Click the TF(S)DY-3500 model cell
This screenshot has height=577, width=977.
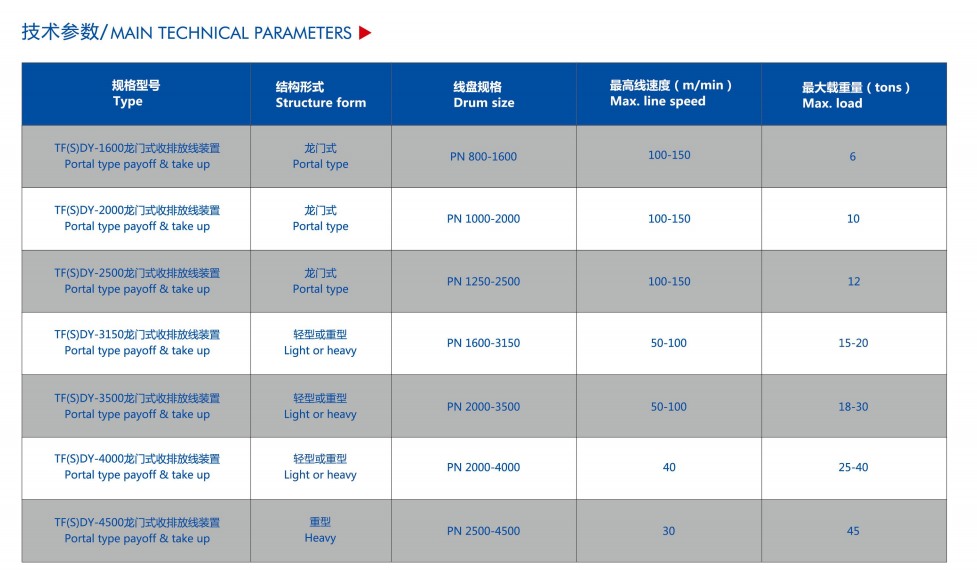click(x=137, y=406)
